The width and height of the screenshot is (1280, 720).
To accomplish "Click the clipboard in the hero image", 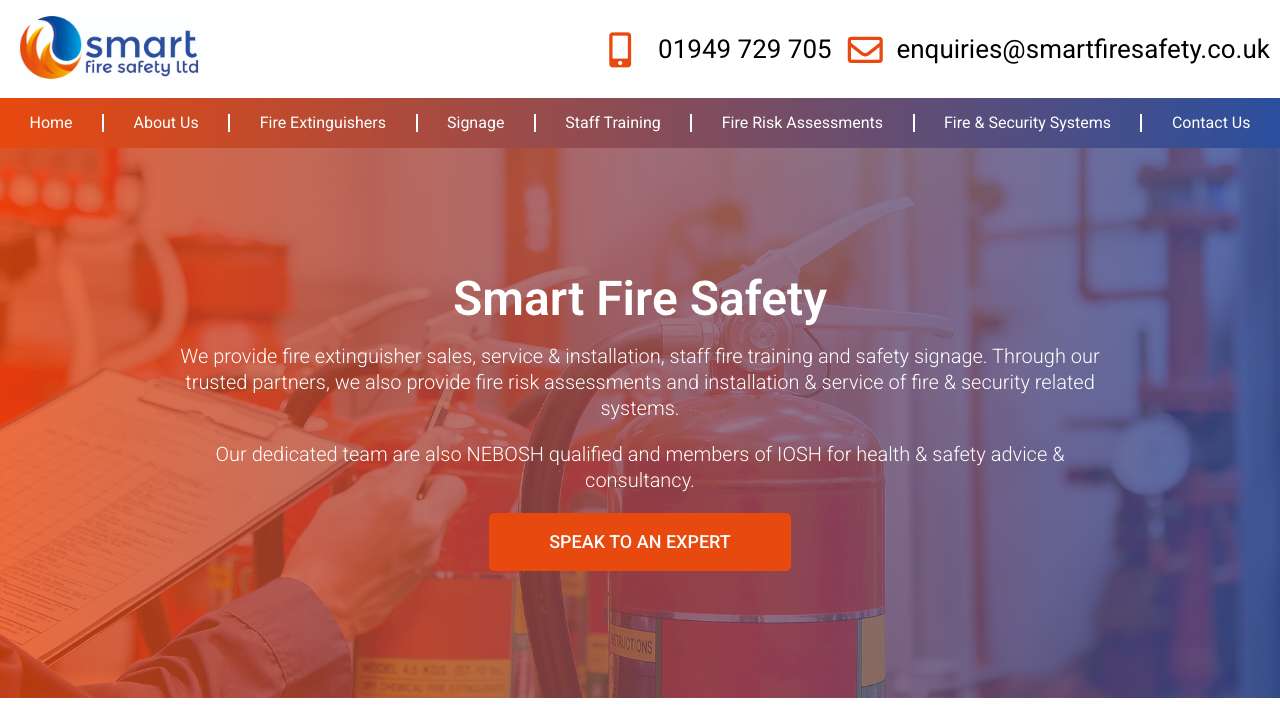I will [150, 500].
